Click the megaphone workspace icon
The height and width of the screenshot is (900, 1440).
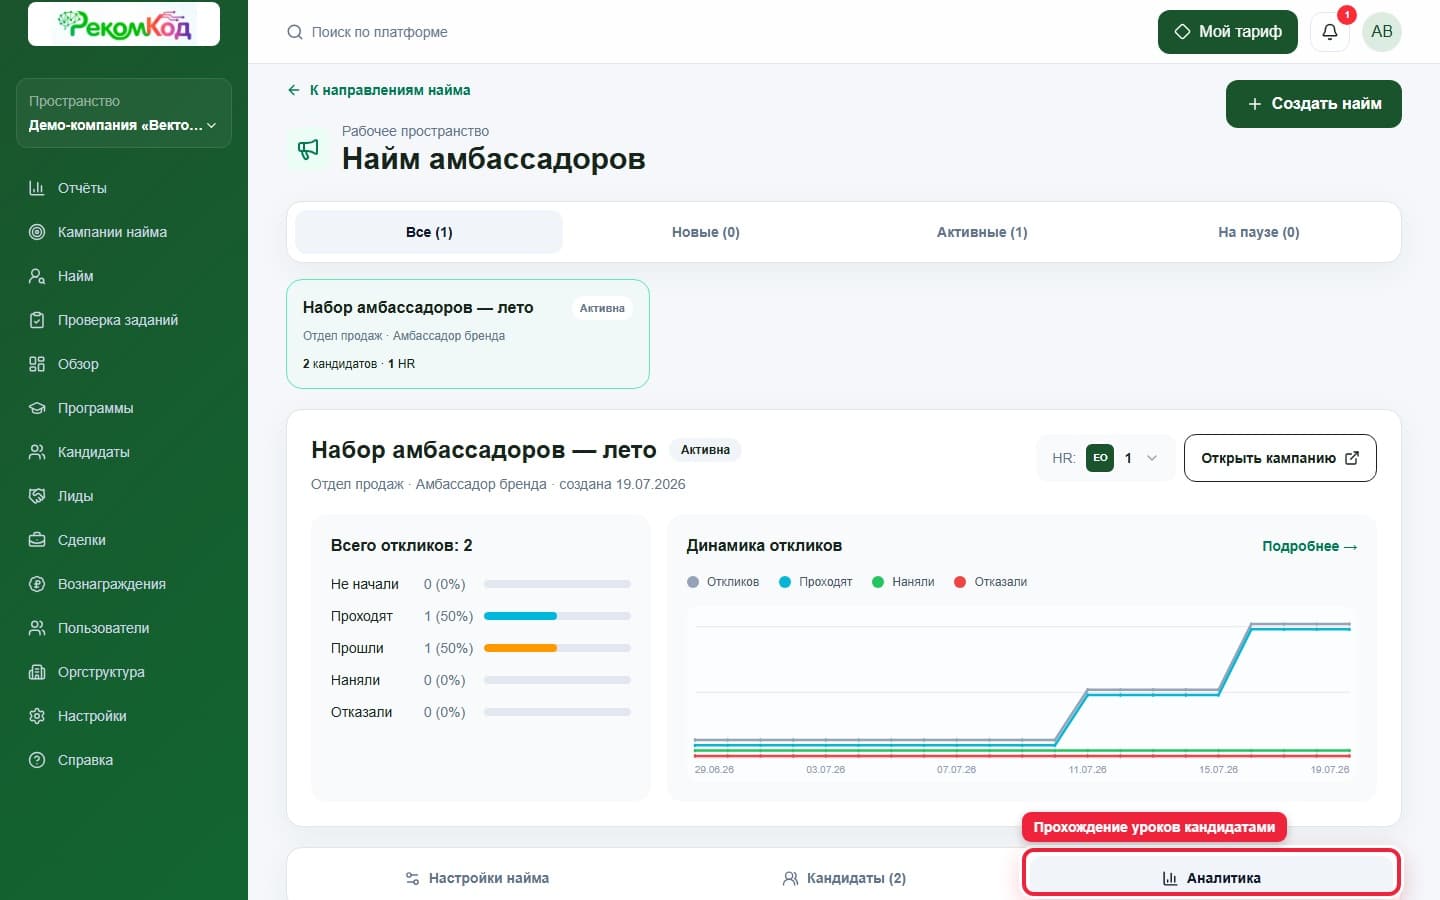pyautogui.click(x=308, y=149)
